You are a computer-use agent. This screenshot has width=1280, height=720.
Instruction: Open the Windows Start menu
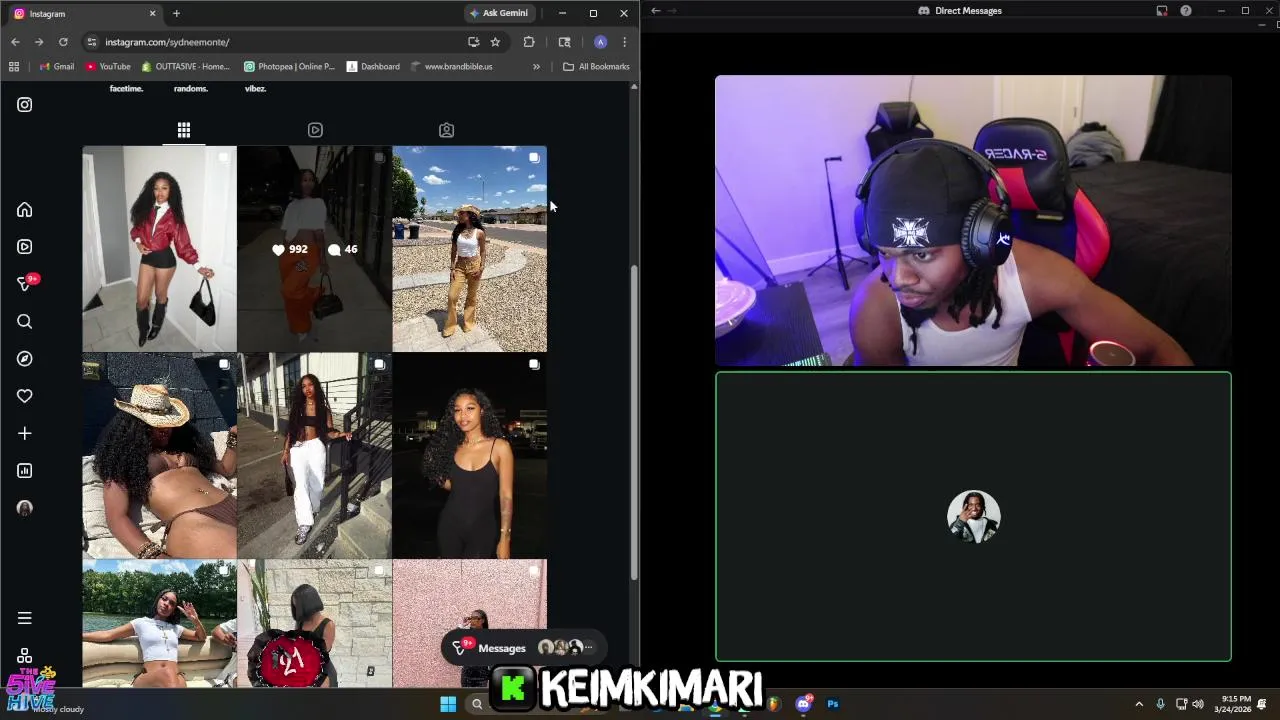tap(448, 704)
